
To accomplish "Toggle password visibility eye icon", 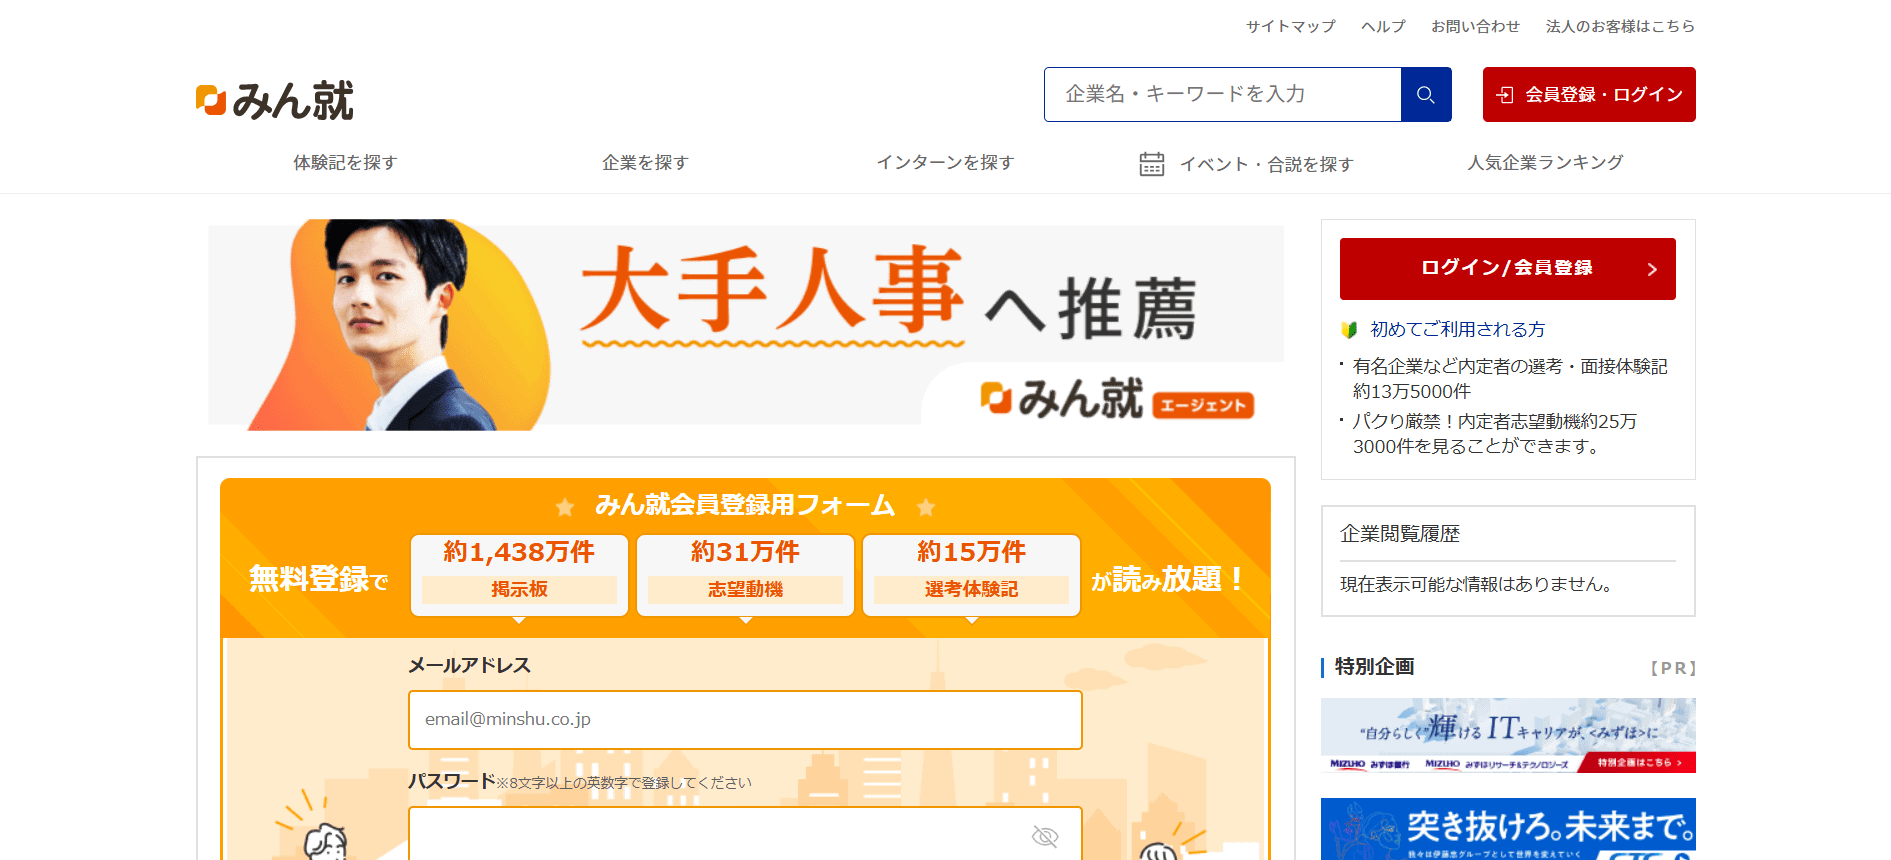I will pos(1045,836).
